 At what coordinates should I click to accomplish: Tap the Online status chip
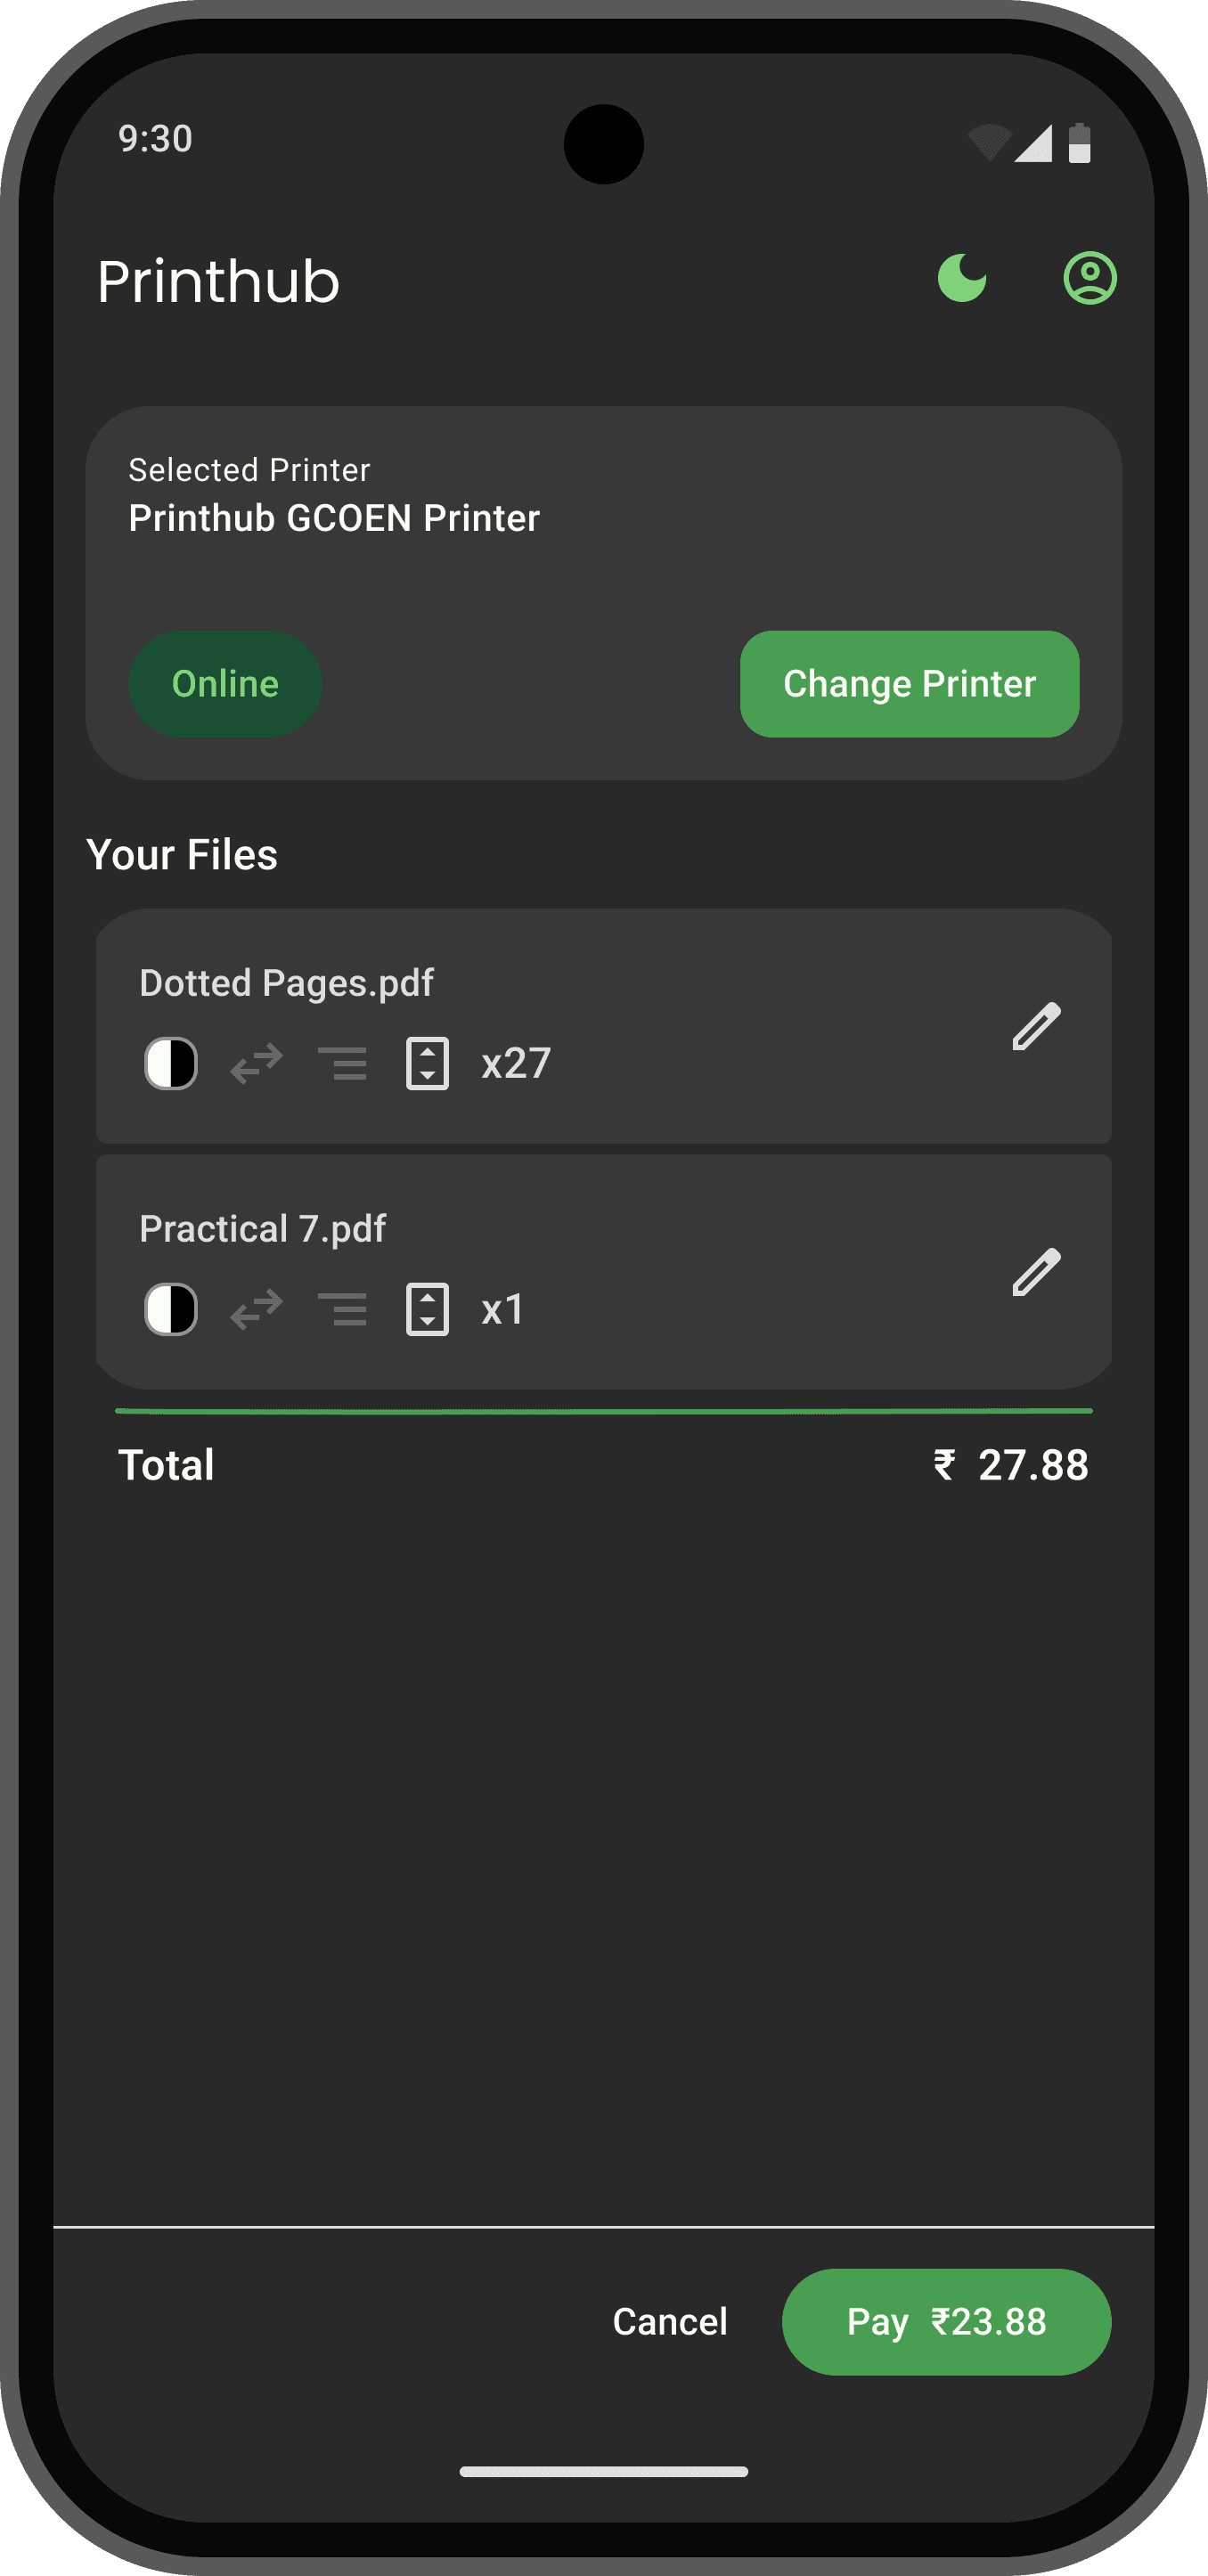pyautogui.click(x=225, y=684)
